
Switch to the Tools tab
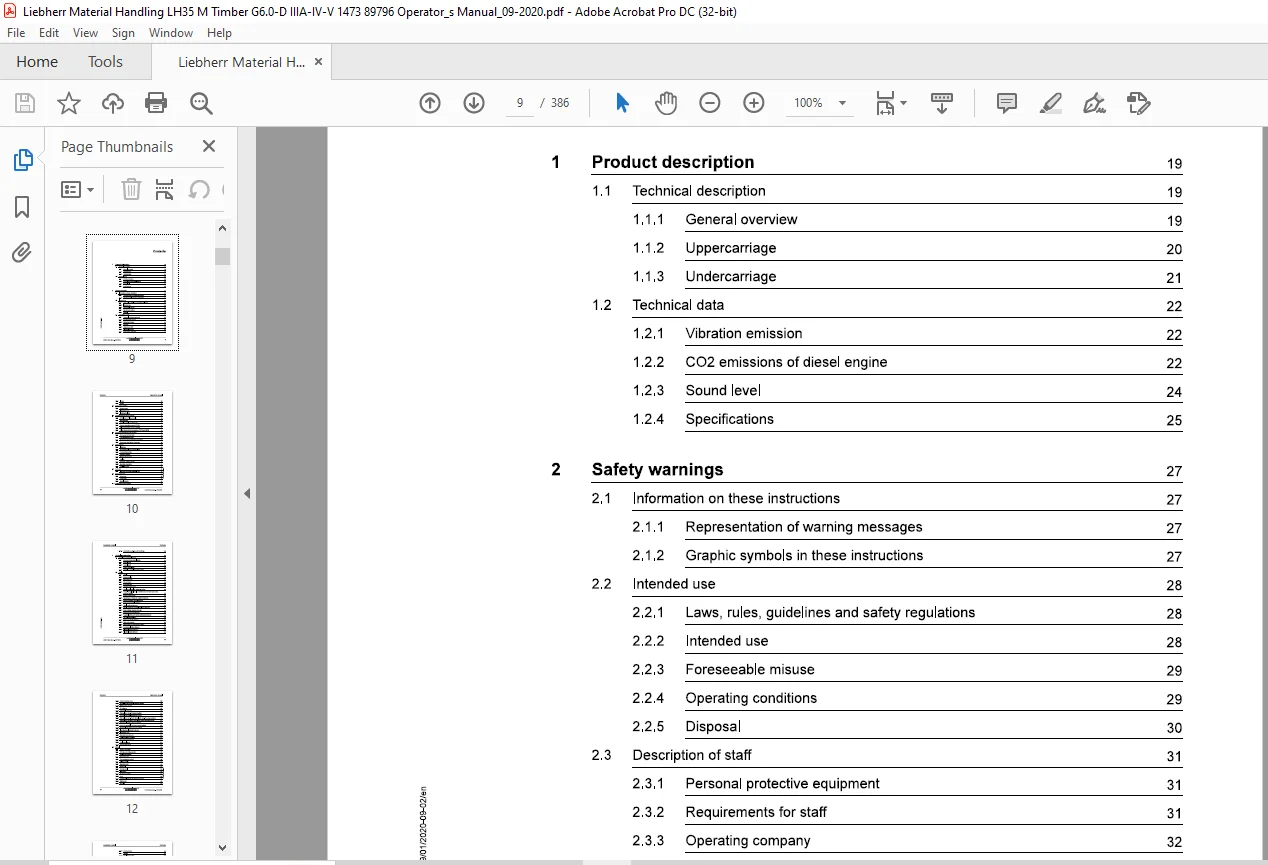105,62
